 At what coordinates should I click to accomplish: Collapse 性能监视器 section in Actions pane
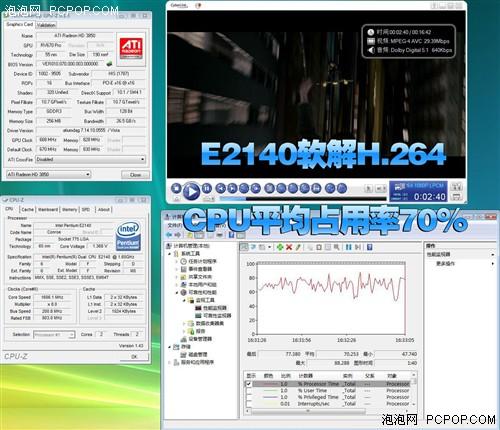point(493,254)
